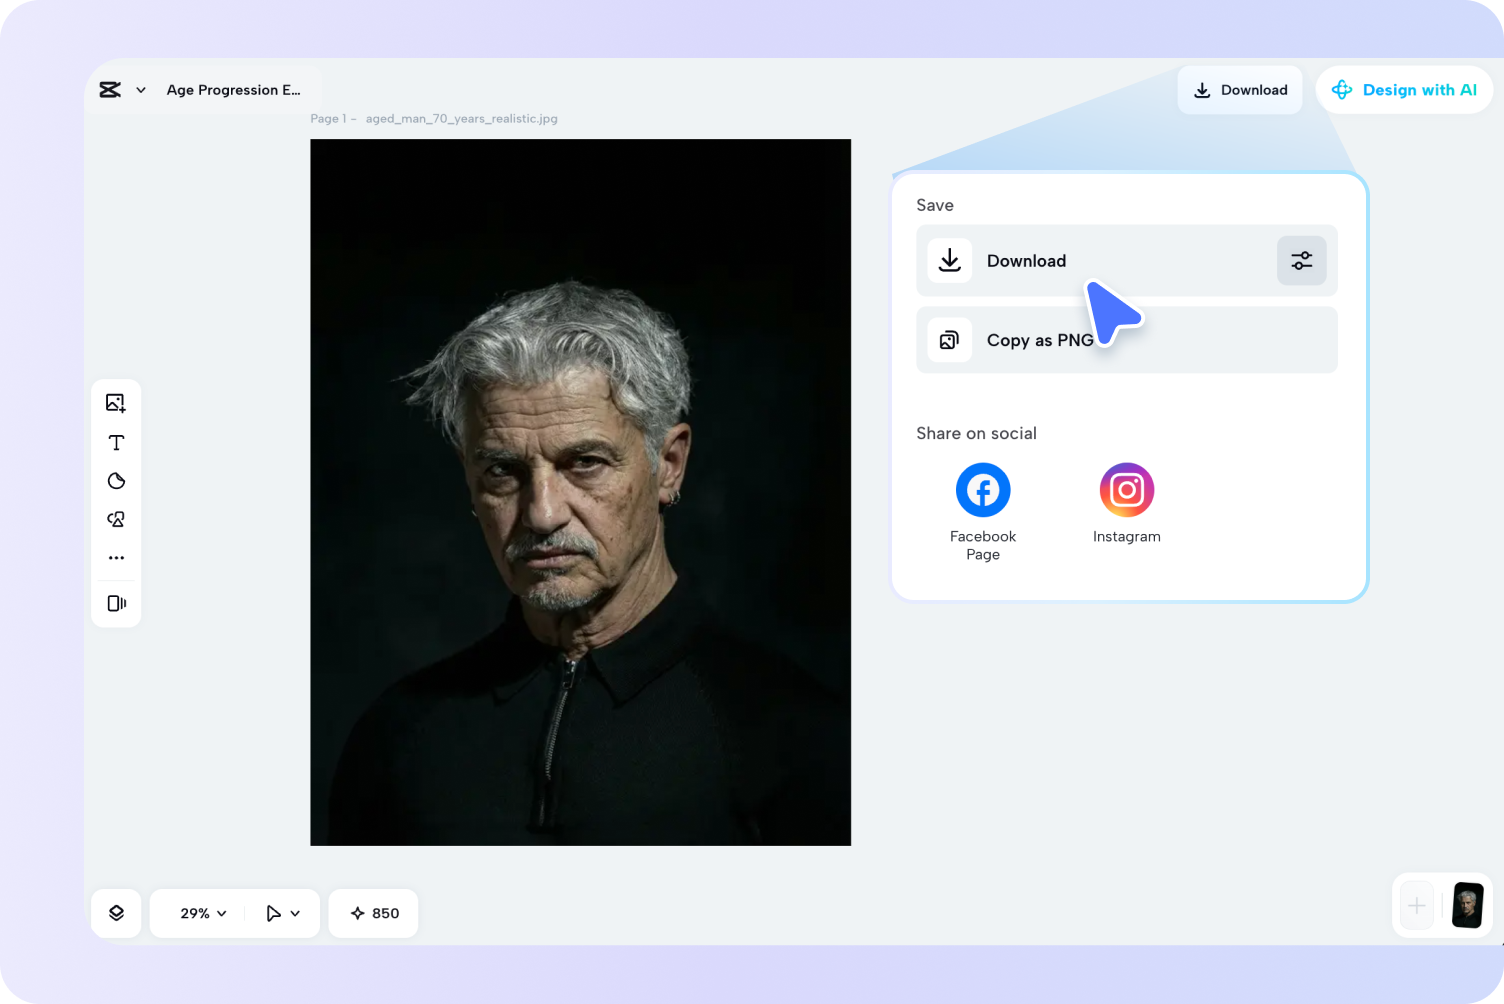Image resolution: width=1504 pixels, height=1004 pixels.
Task: Select the Text tool in sidebar
Action: coord(116,443)
